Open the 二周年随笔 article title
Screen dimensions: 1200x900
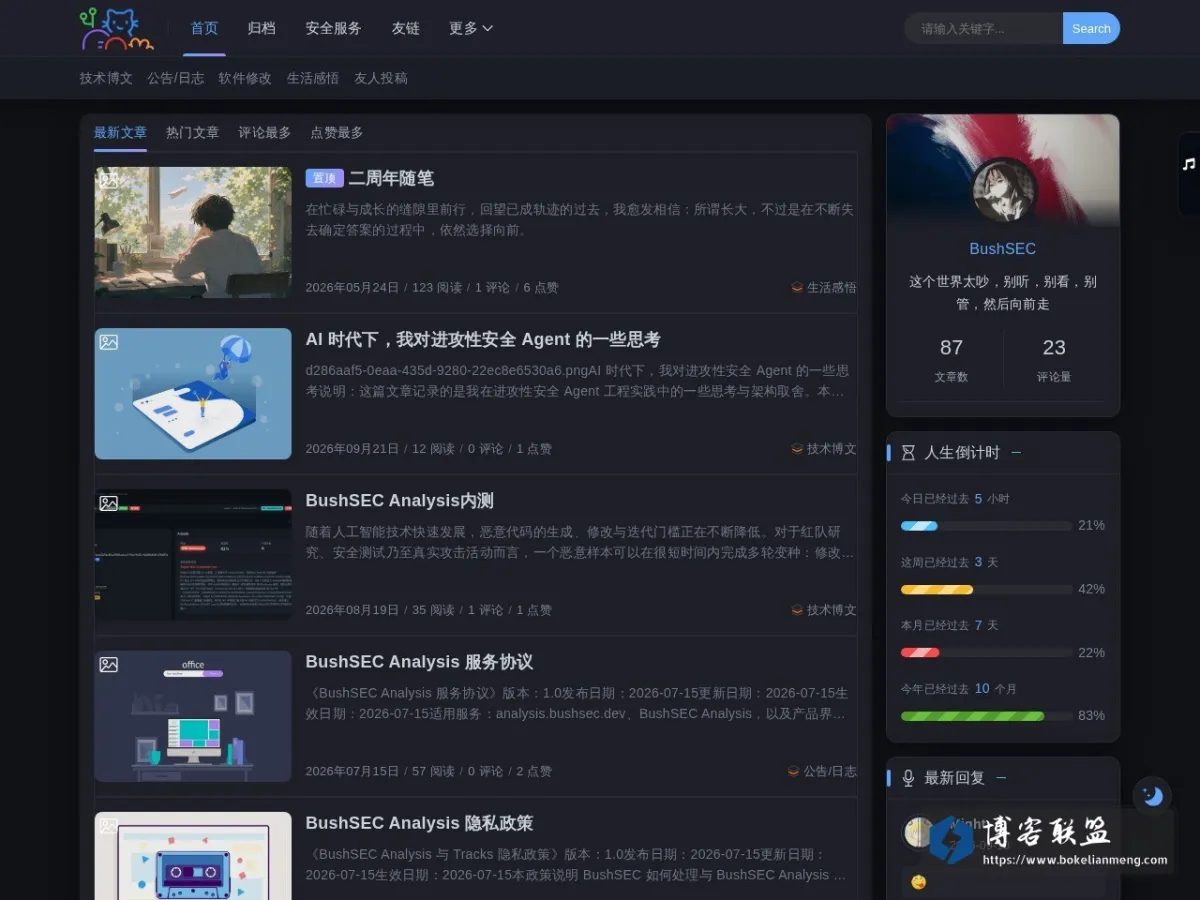[391, 178]
